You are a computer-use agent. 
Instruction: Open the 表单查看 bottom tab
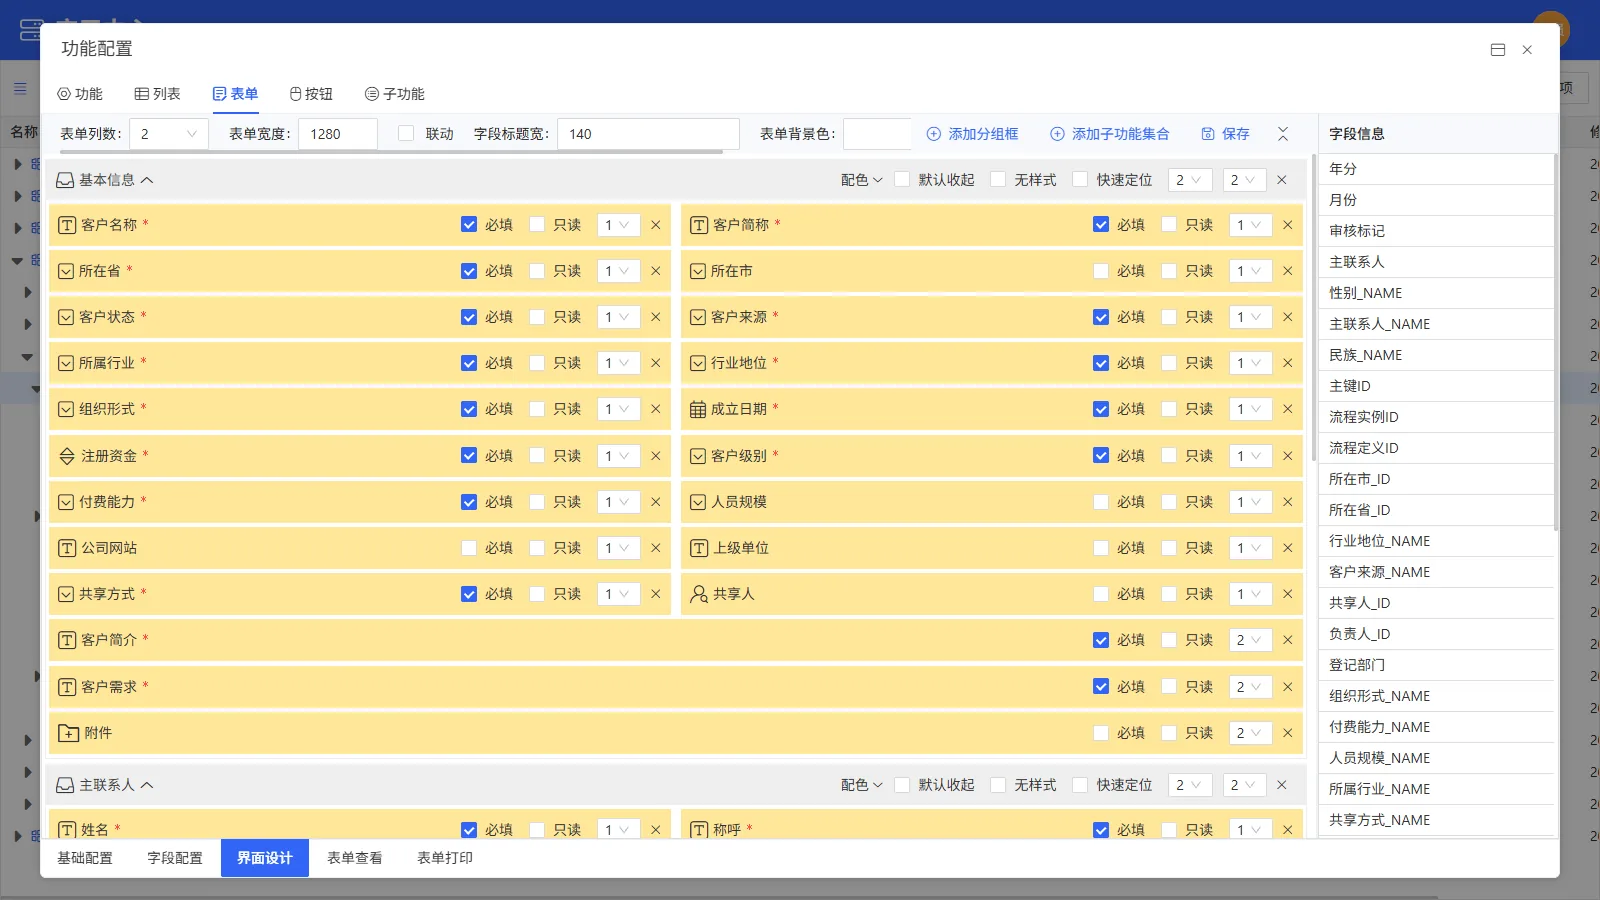point(355,858)
